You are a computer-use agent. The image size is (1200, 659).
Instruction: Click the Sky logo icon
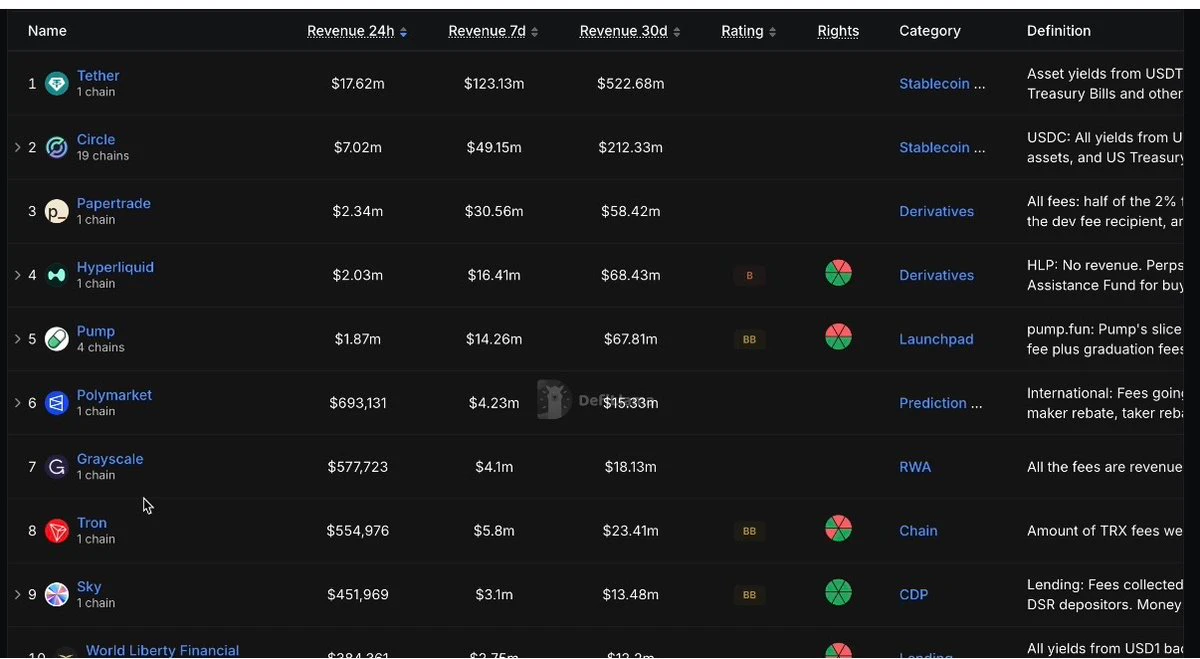(57, 595)
